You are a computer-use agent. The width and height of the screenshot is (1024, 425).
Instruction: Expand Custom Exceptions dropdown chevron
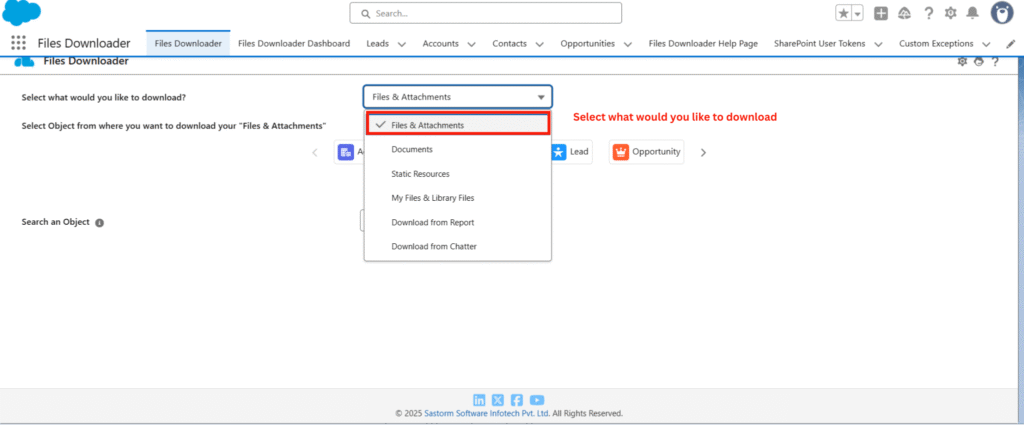coord(986,44)
